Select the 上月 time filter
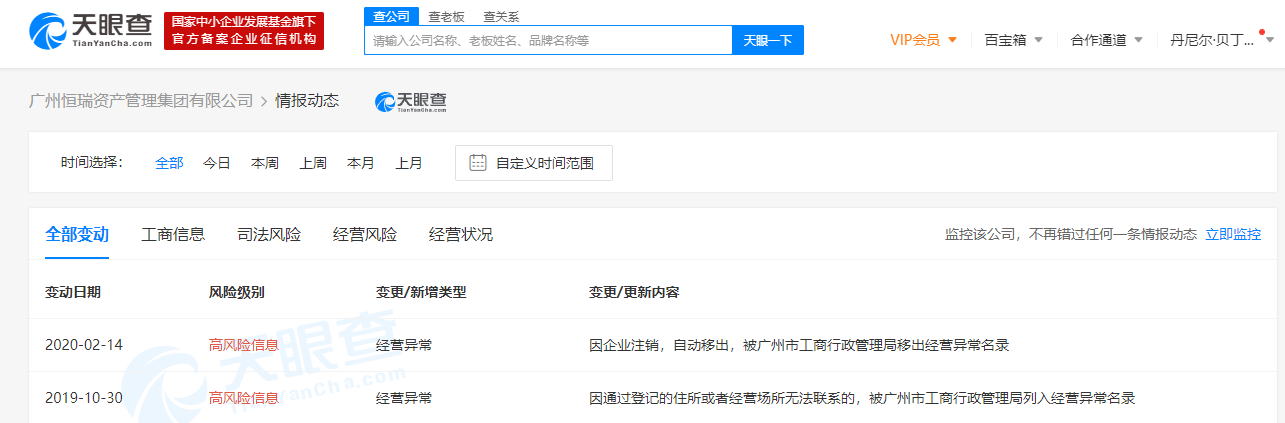Image resolution: width=1285 pixels, height=423 pixels. (x=409, y=163)
